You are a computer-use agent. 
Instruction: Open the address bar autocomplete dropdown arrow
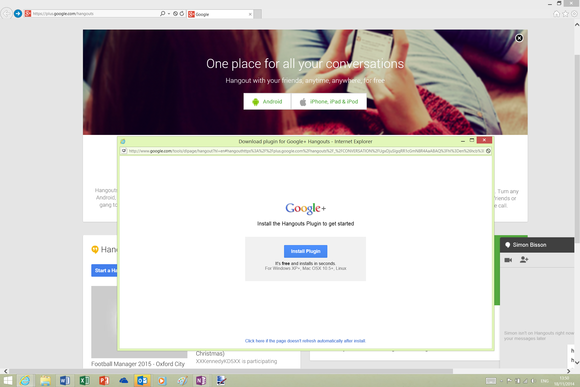click(169, 14)
